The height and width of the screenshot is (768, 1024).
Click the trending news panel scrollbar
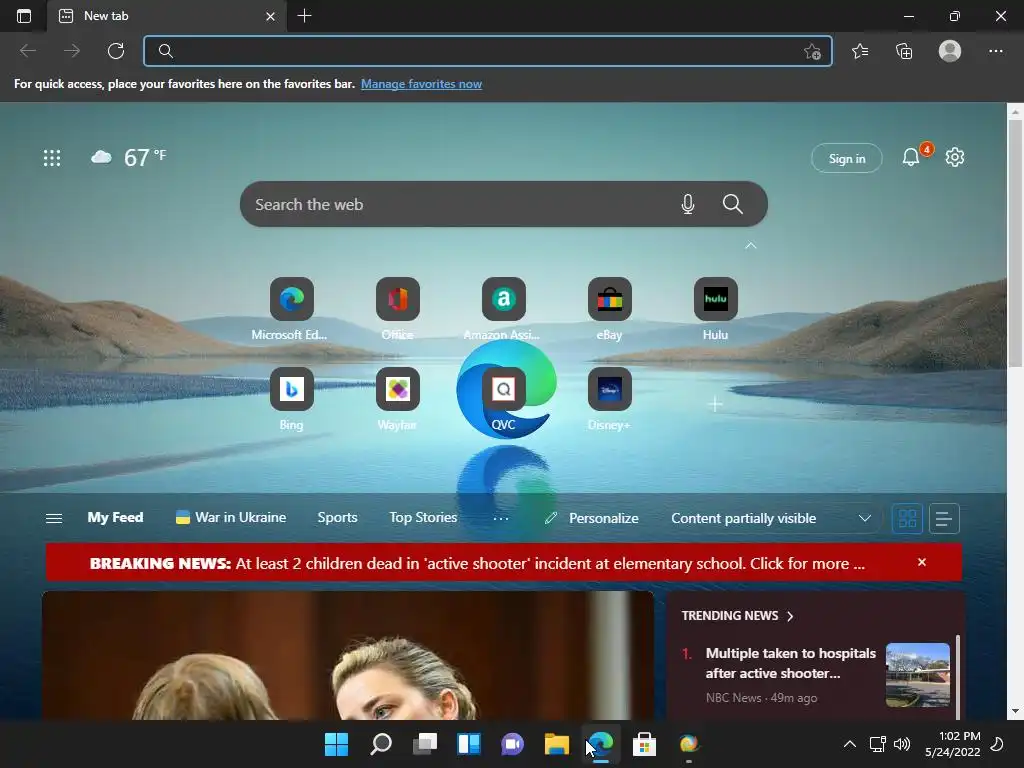click(x=958, y=677)
